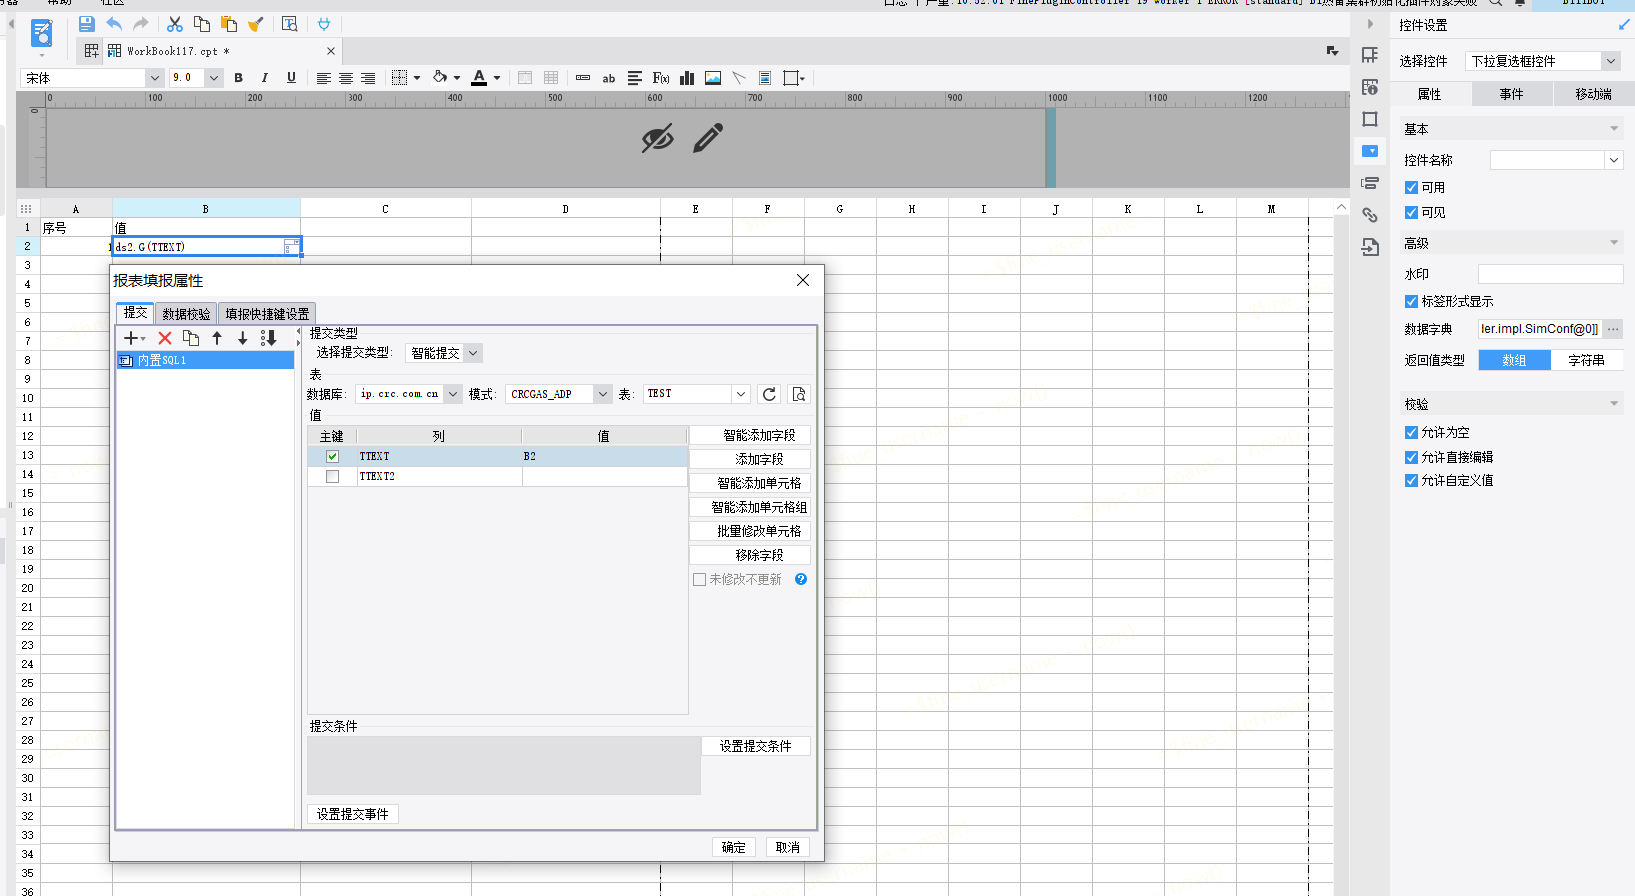The height and width of the screenshot is (896, 1635).
Task: Click the bold B icon
Action: click(238, 78)
